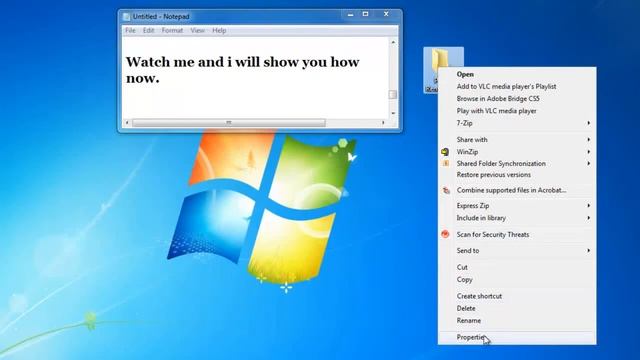Screen dimensions: 640x360
Task: Open Notepad's Format menu
Action: point(172,31)
